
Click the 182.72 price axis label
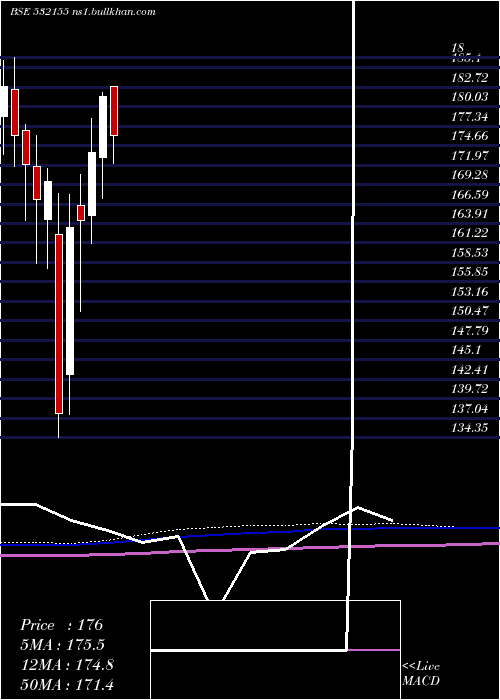click(x=469, y=77)
